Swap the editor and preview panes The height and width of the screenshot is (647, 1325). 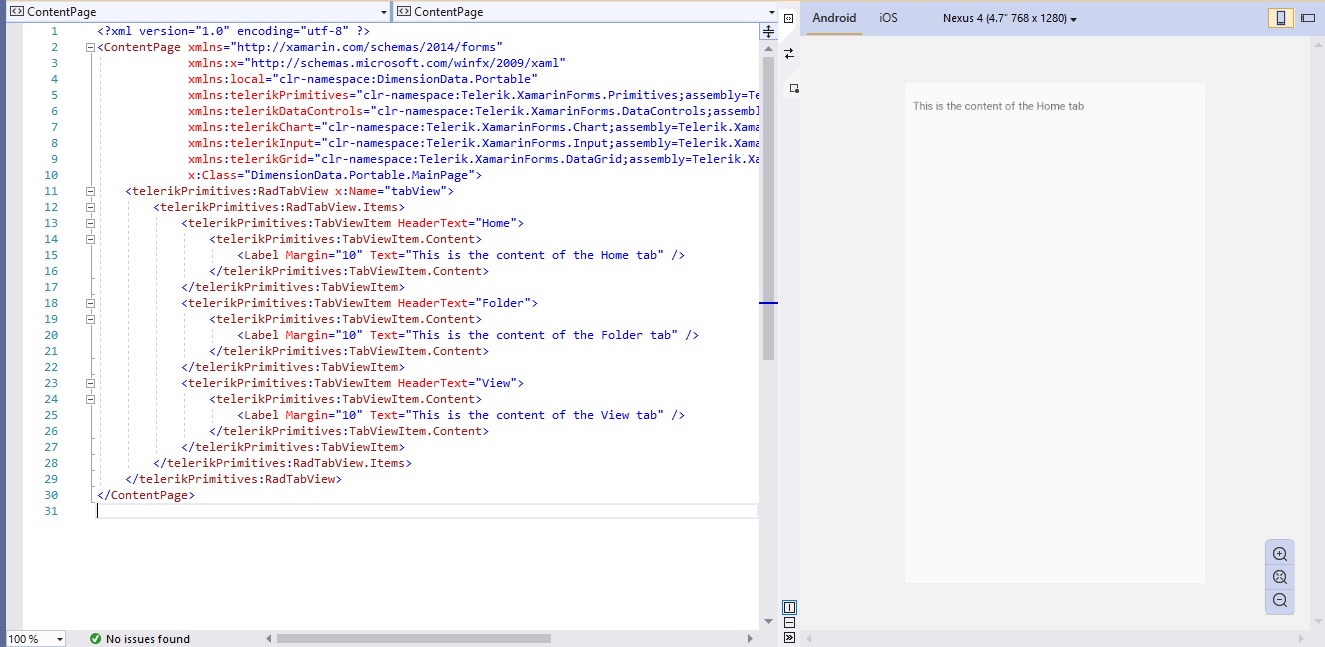pyautogui.click(x=789, y=53)
